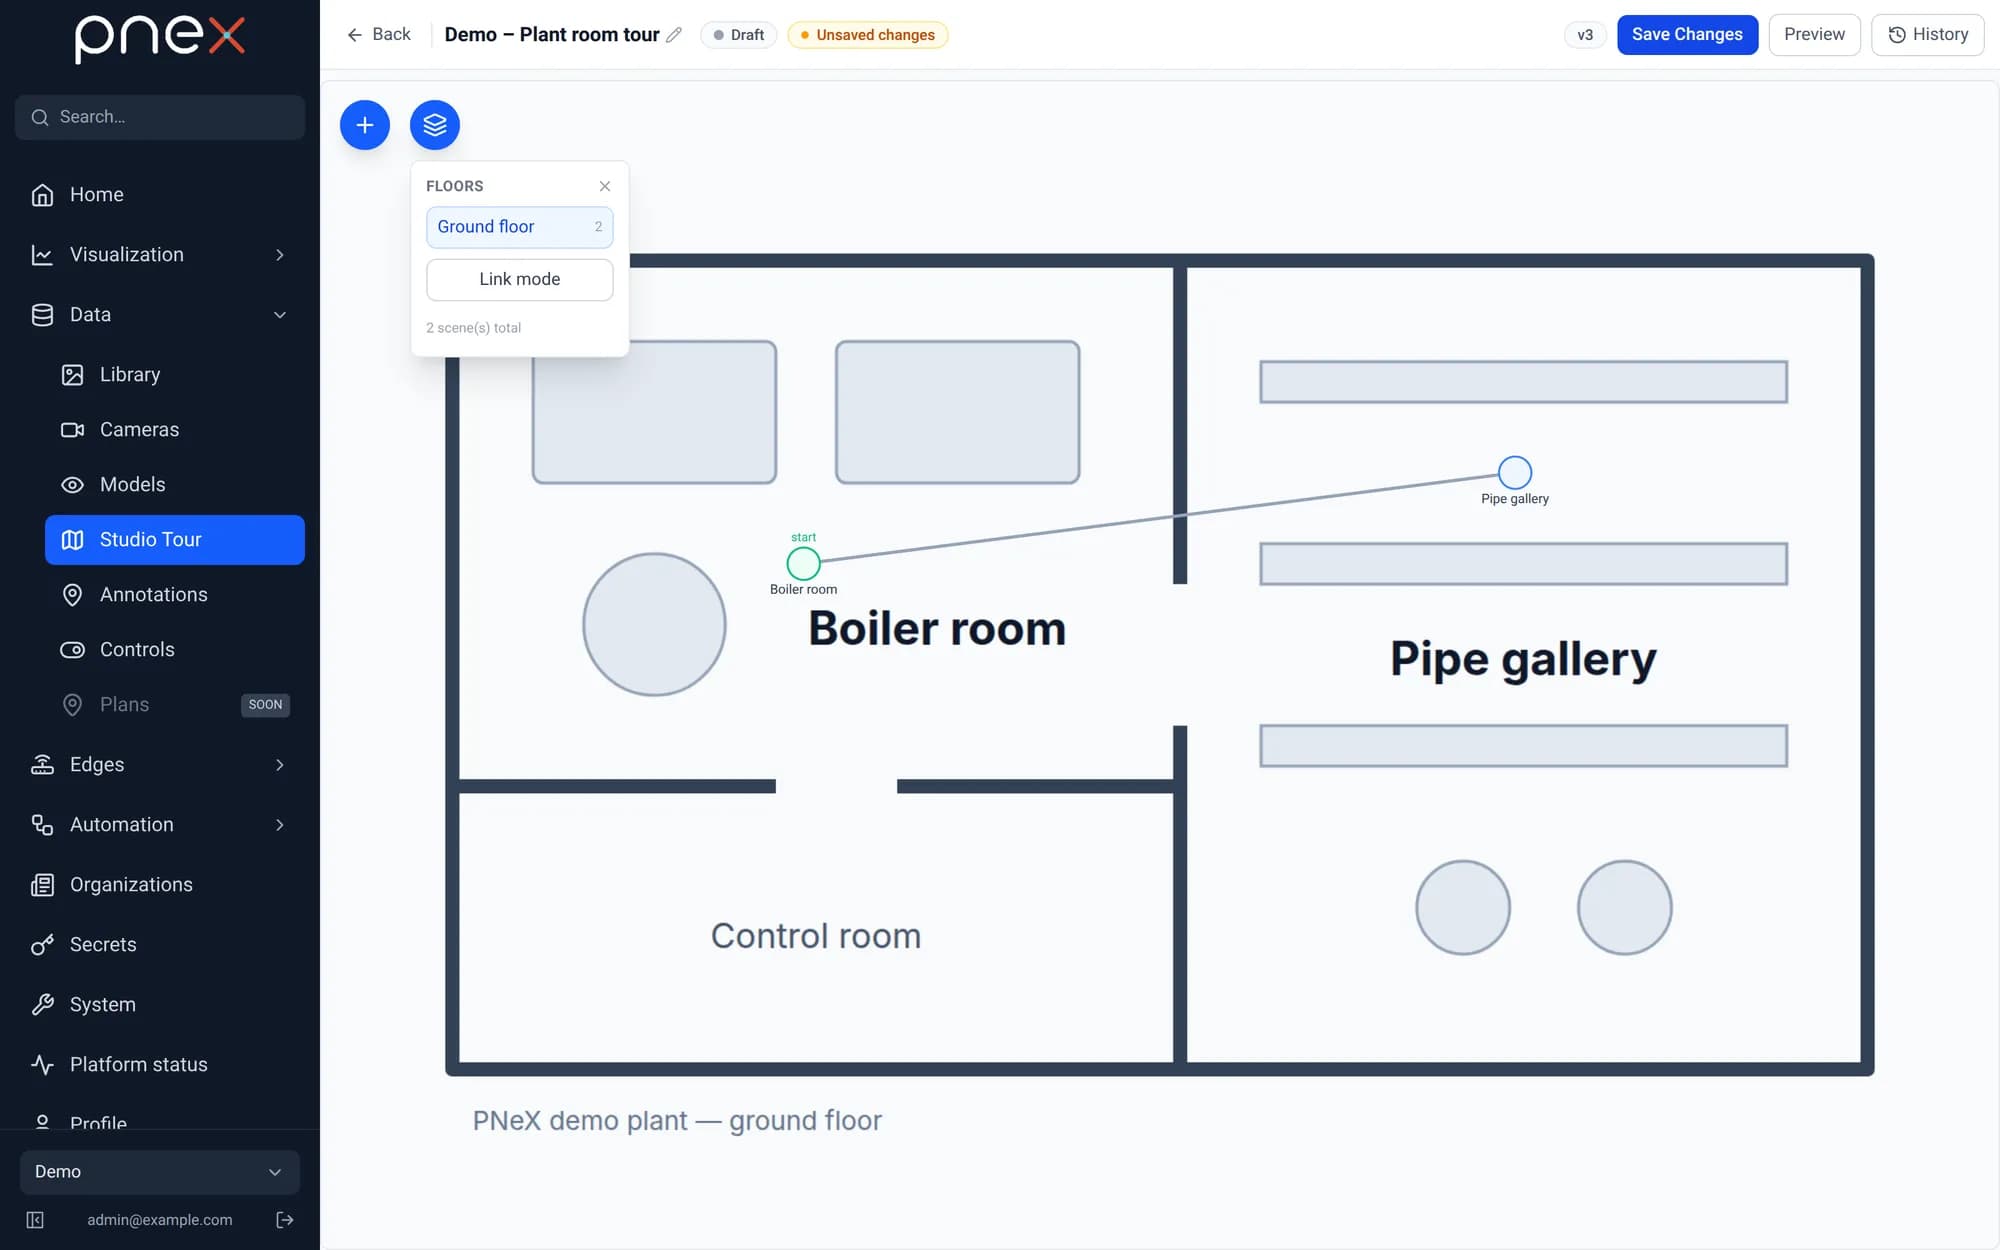Open the History panel
The image size is (2000, 1250).
click(x=1927, y=35)
